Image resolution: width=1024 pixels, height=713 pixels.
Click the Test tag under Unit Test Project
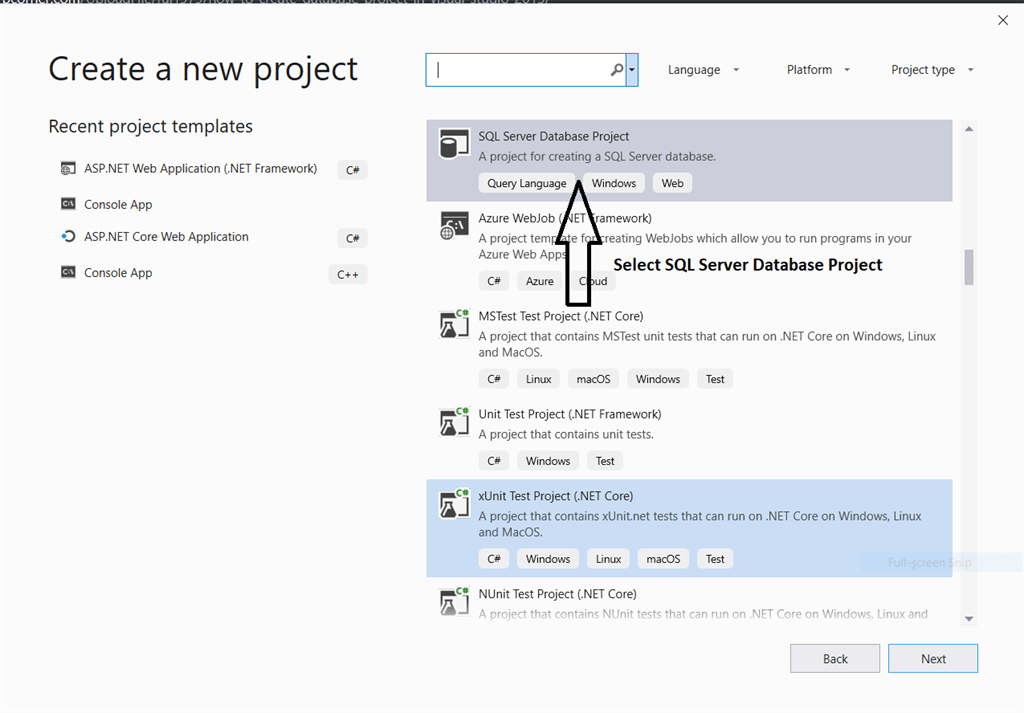(x=605, y=461)
